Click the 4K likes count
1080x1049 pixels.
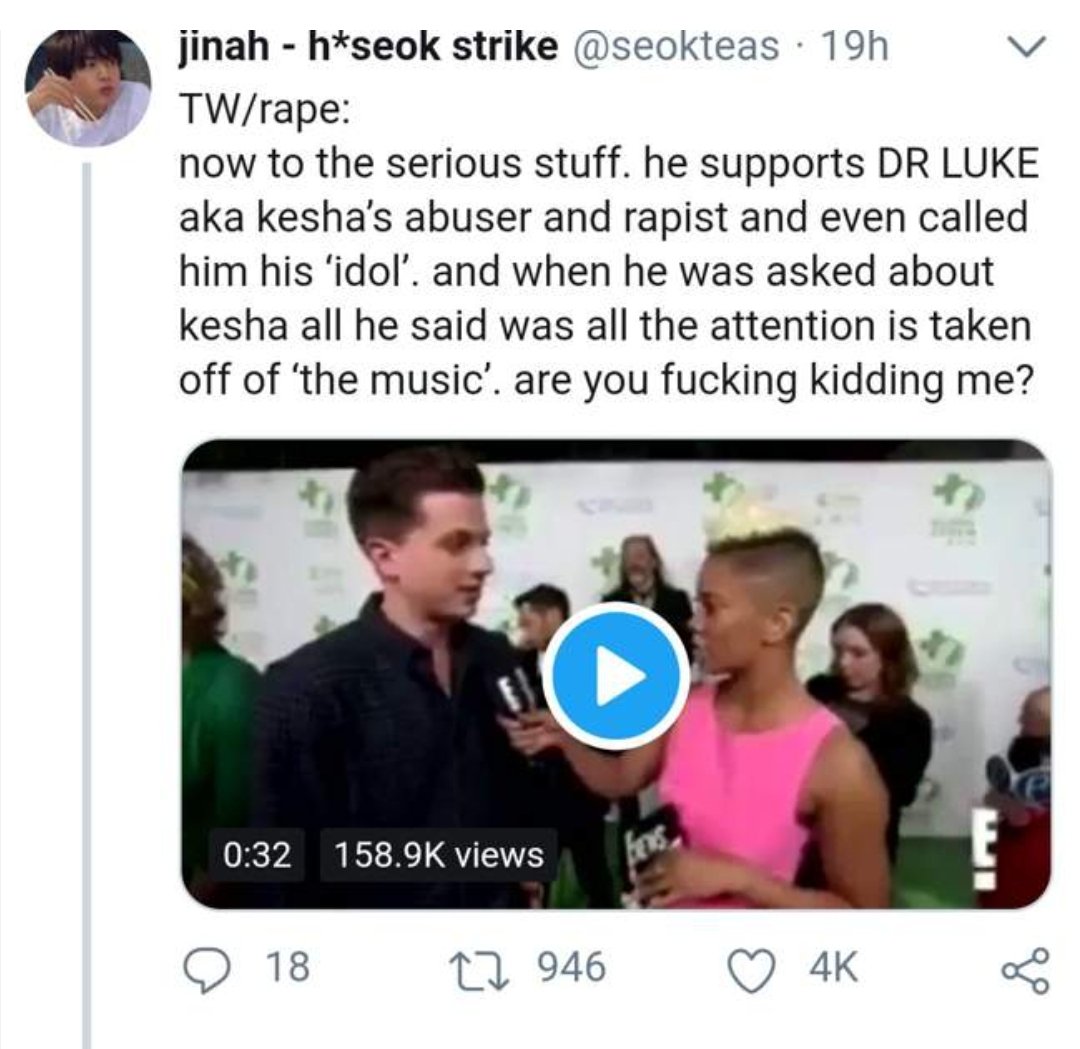tap(832, 967)
